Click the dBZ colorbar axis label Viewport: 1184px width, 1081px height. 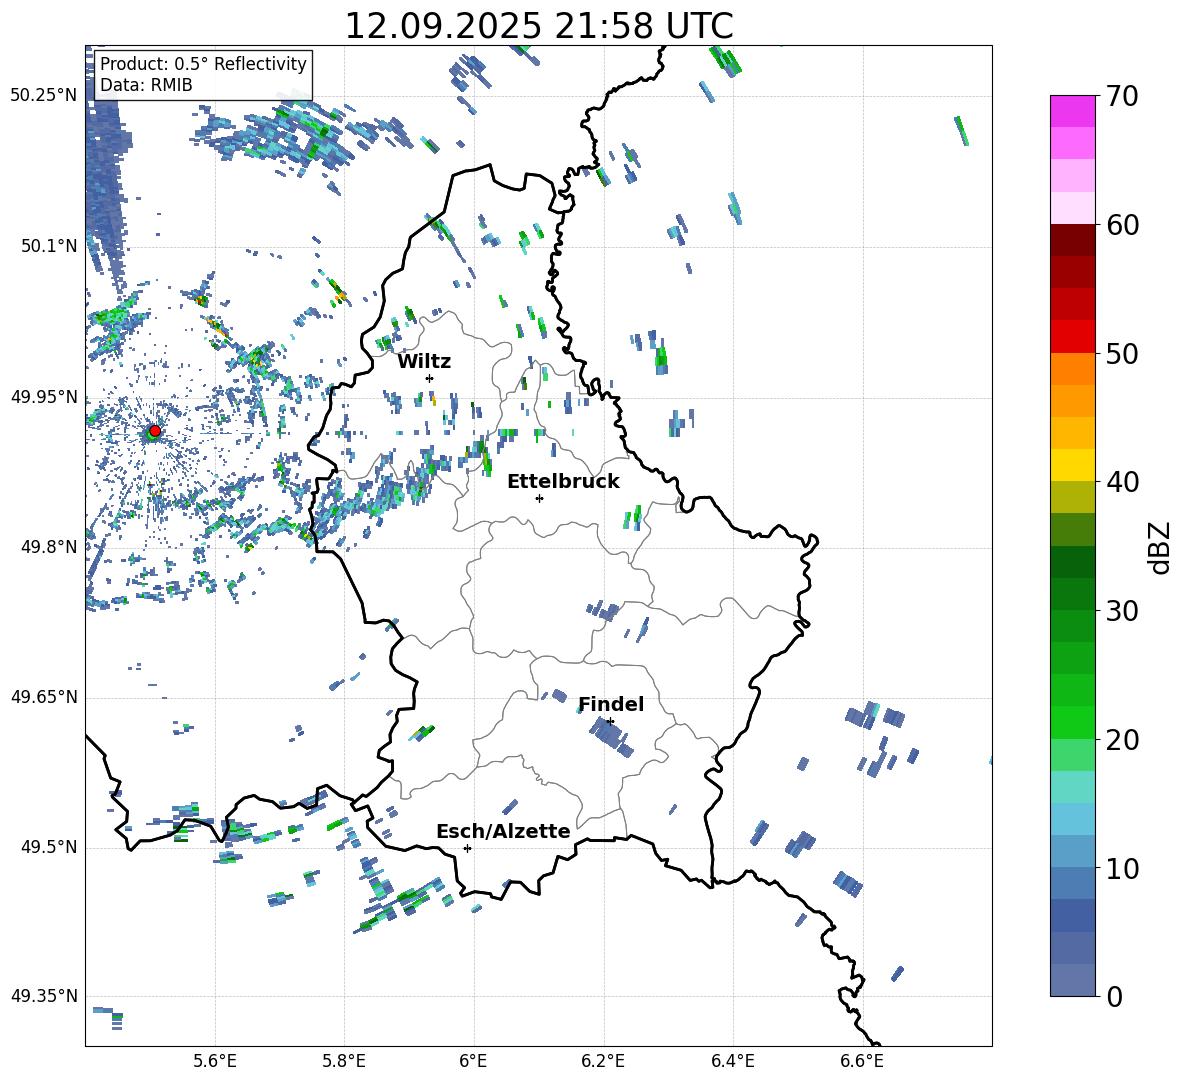[1159, 548]
